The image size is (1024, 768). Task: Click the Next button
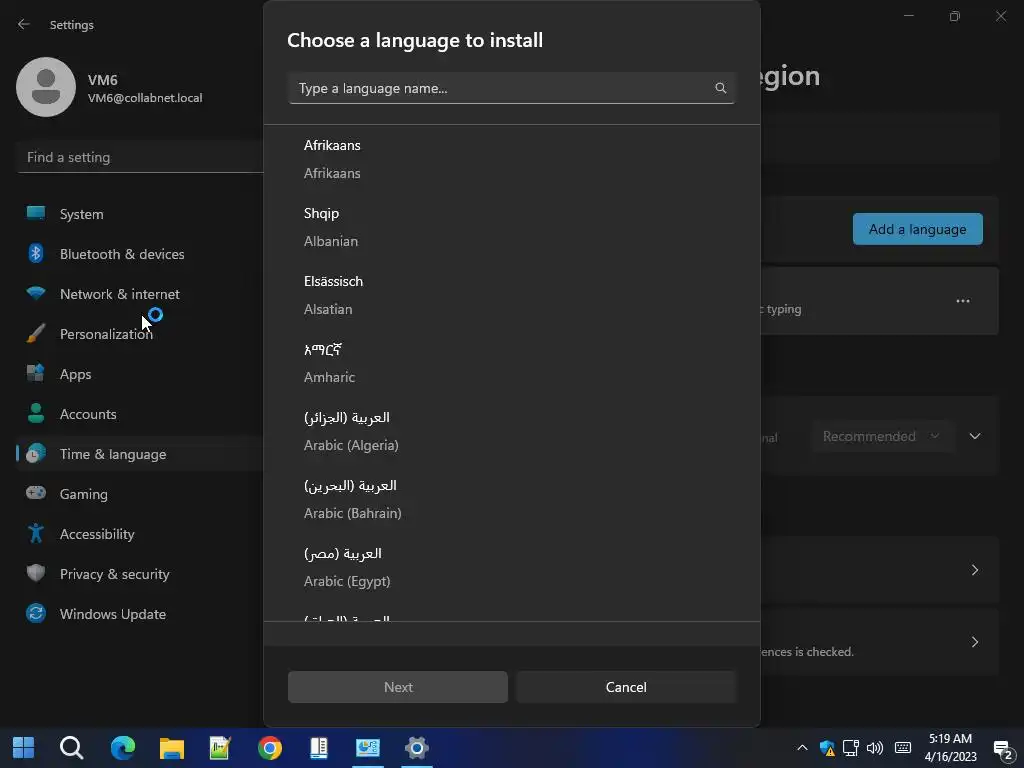click(398, 687)
